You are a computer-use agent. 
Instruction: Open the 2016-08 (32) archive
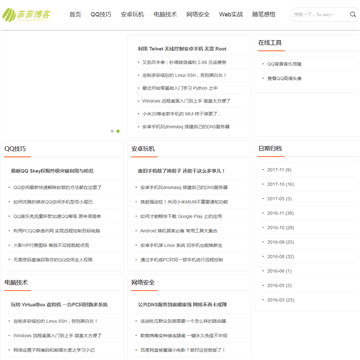[x=281, y=256]
